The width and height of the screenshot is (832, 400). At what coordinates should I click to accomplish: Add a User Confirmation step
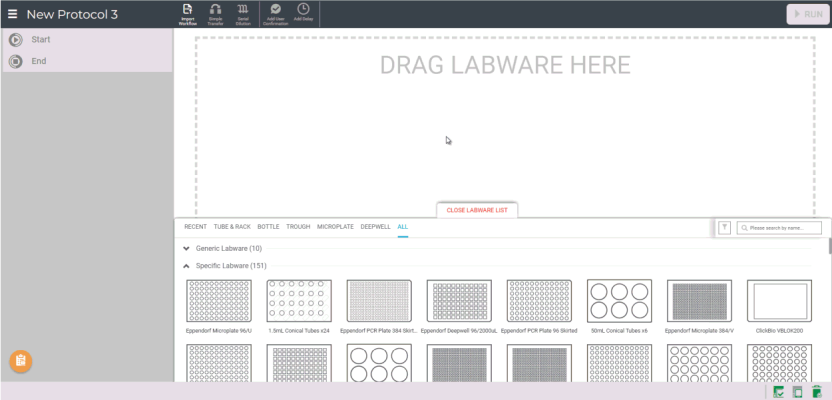click(275, 14)
